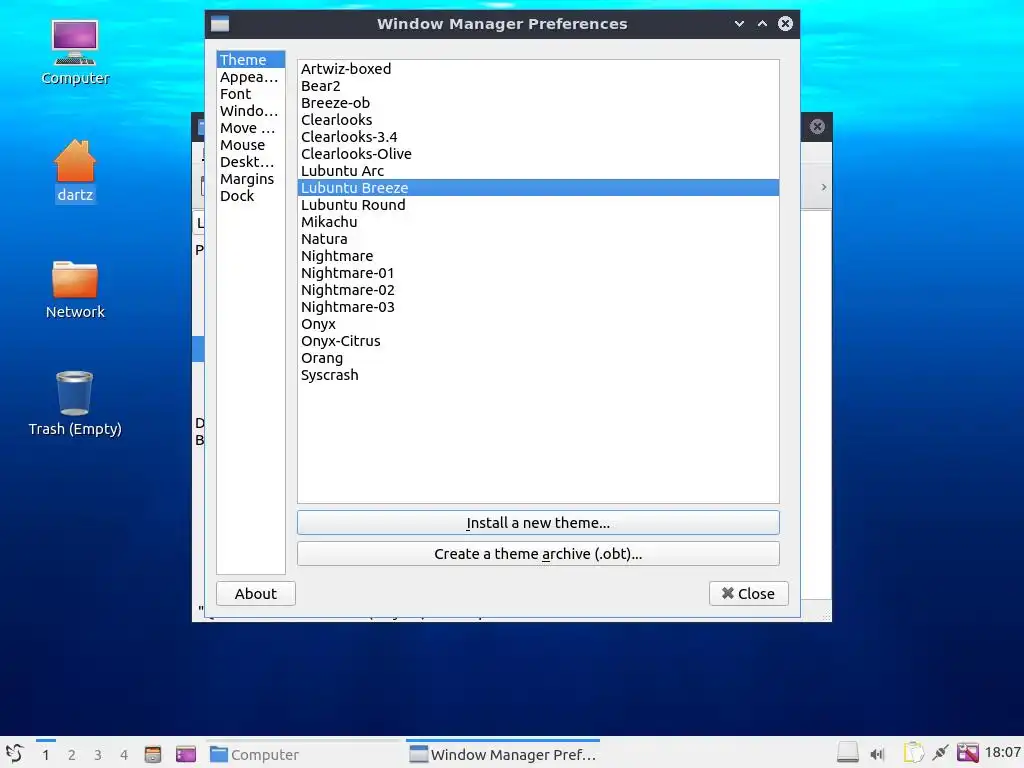Click Window Manager Pref taskbar entry
Viewport: 1024px width, 768px height.
click(x=503, y=754)
